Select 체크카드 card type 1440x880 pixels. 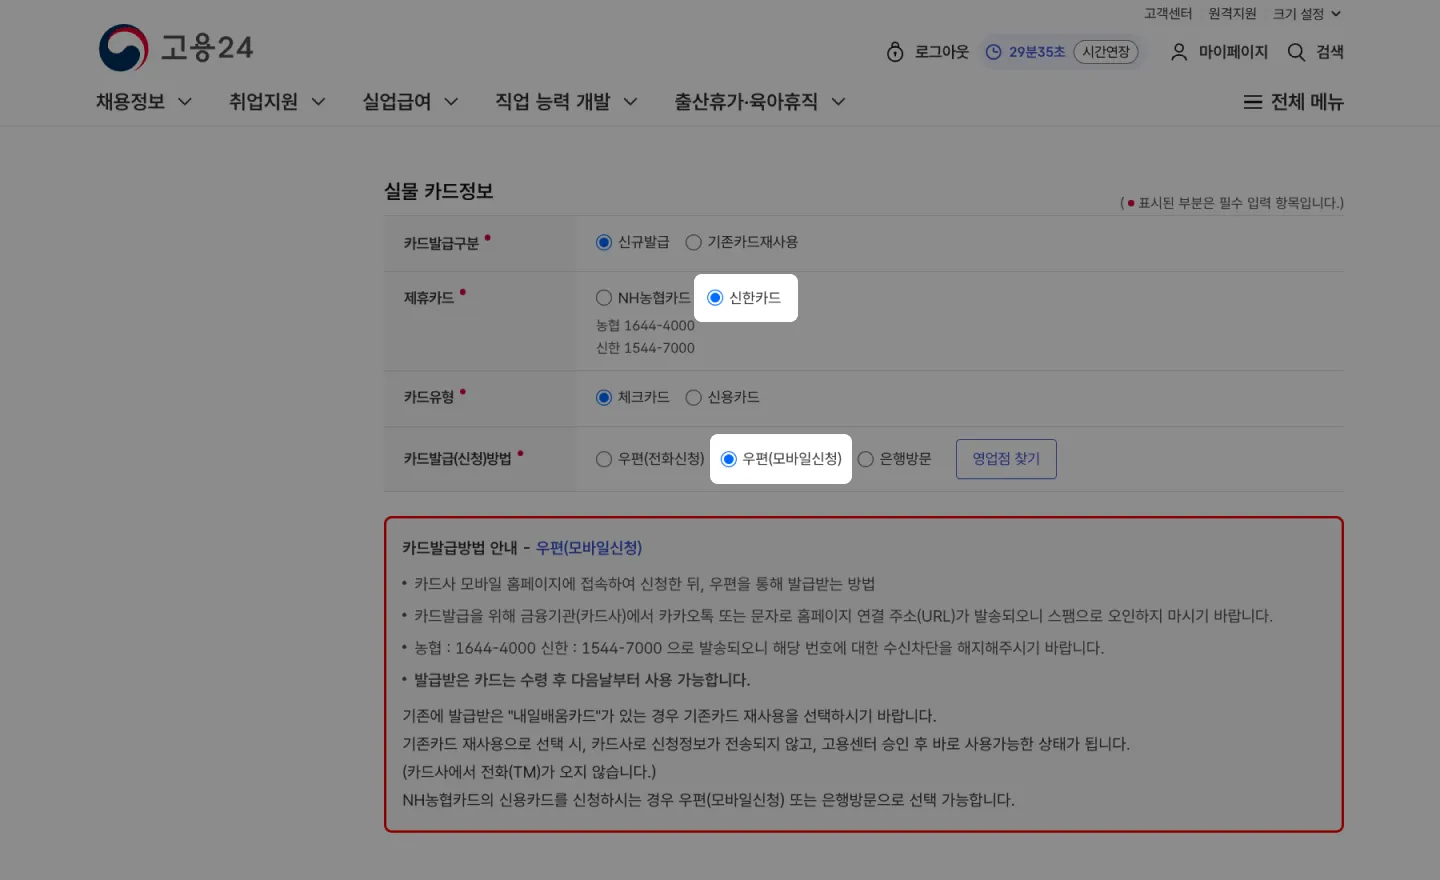click(604, 398)
